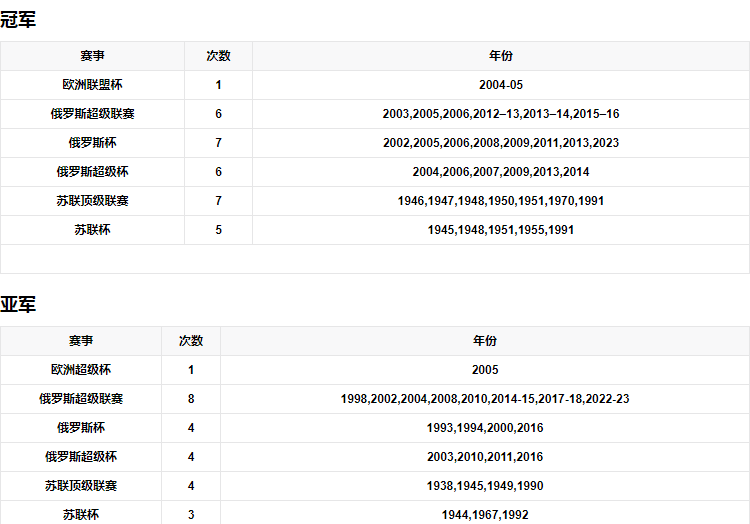Select the 欧洲超级杯 row label
The image size is (750, 524).
(81, 370)
